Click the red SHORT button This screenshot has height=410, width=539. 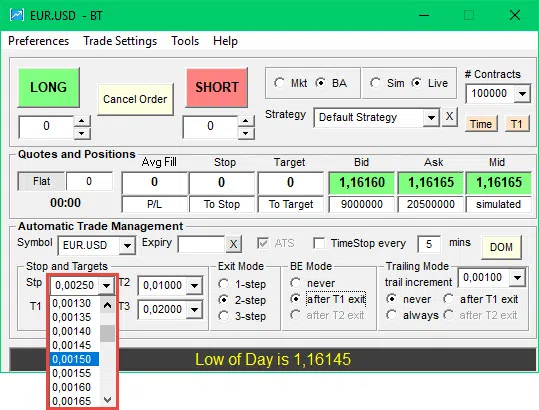[217, 87]
